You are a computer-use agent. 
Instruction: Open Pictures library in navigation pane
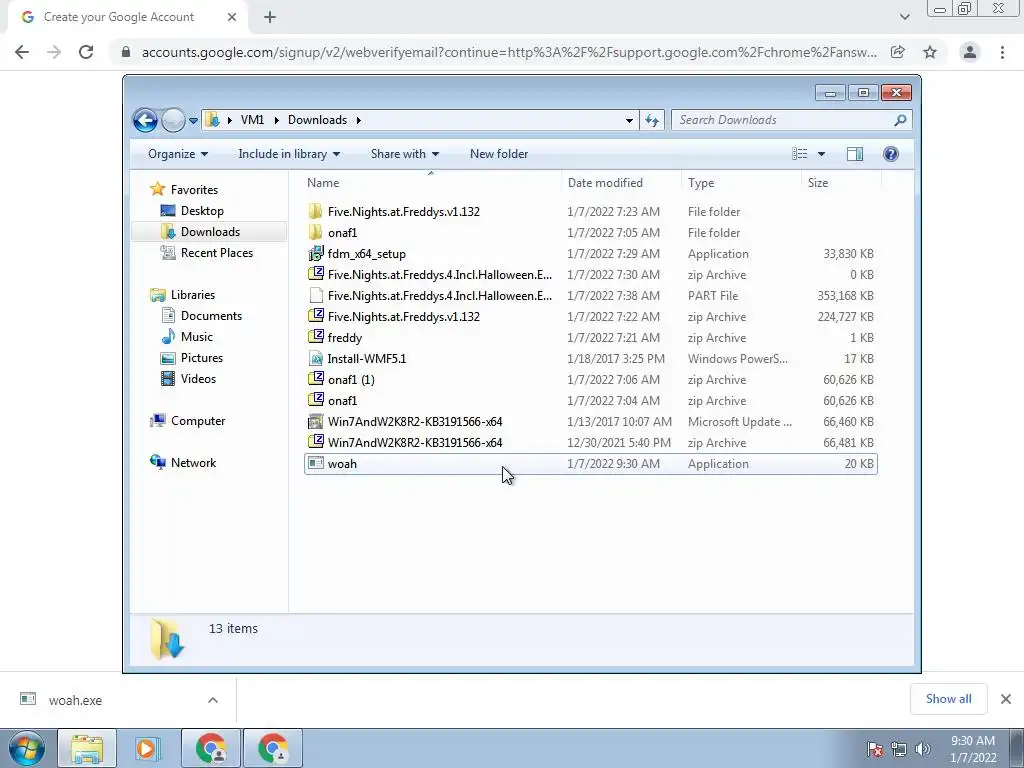202,358
